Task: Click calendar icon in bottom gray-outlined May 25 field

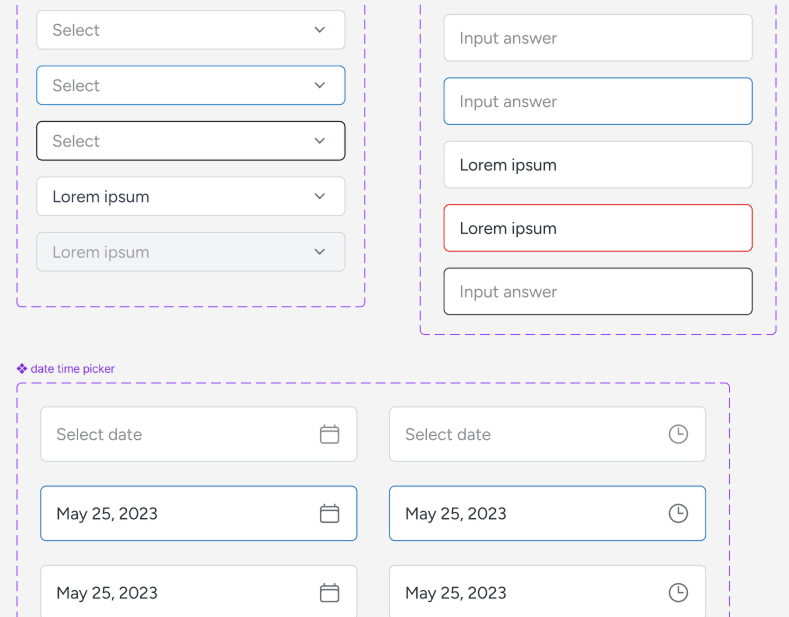Action: point(329,593)
